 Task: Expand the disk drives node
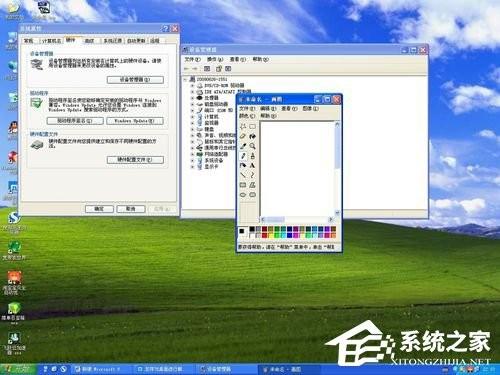pos(192,104)
